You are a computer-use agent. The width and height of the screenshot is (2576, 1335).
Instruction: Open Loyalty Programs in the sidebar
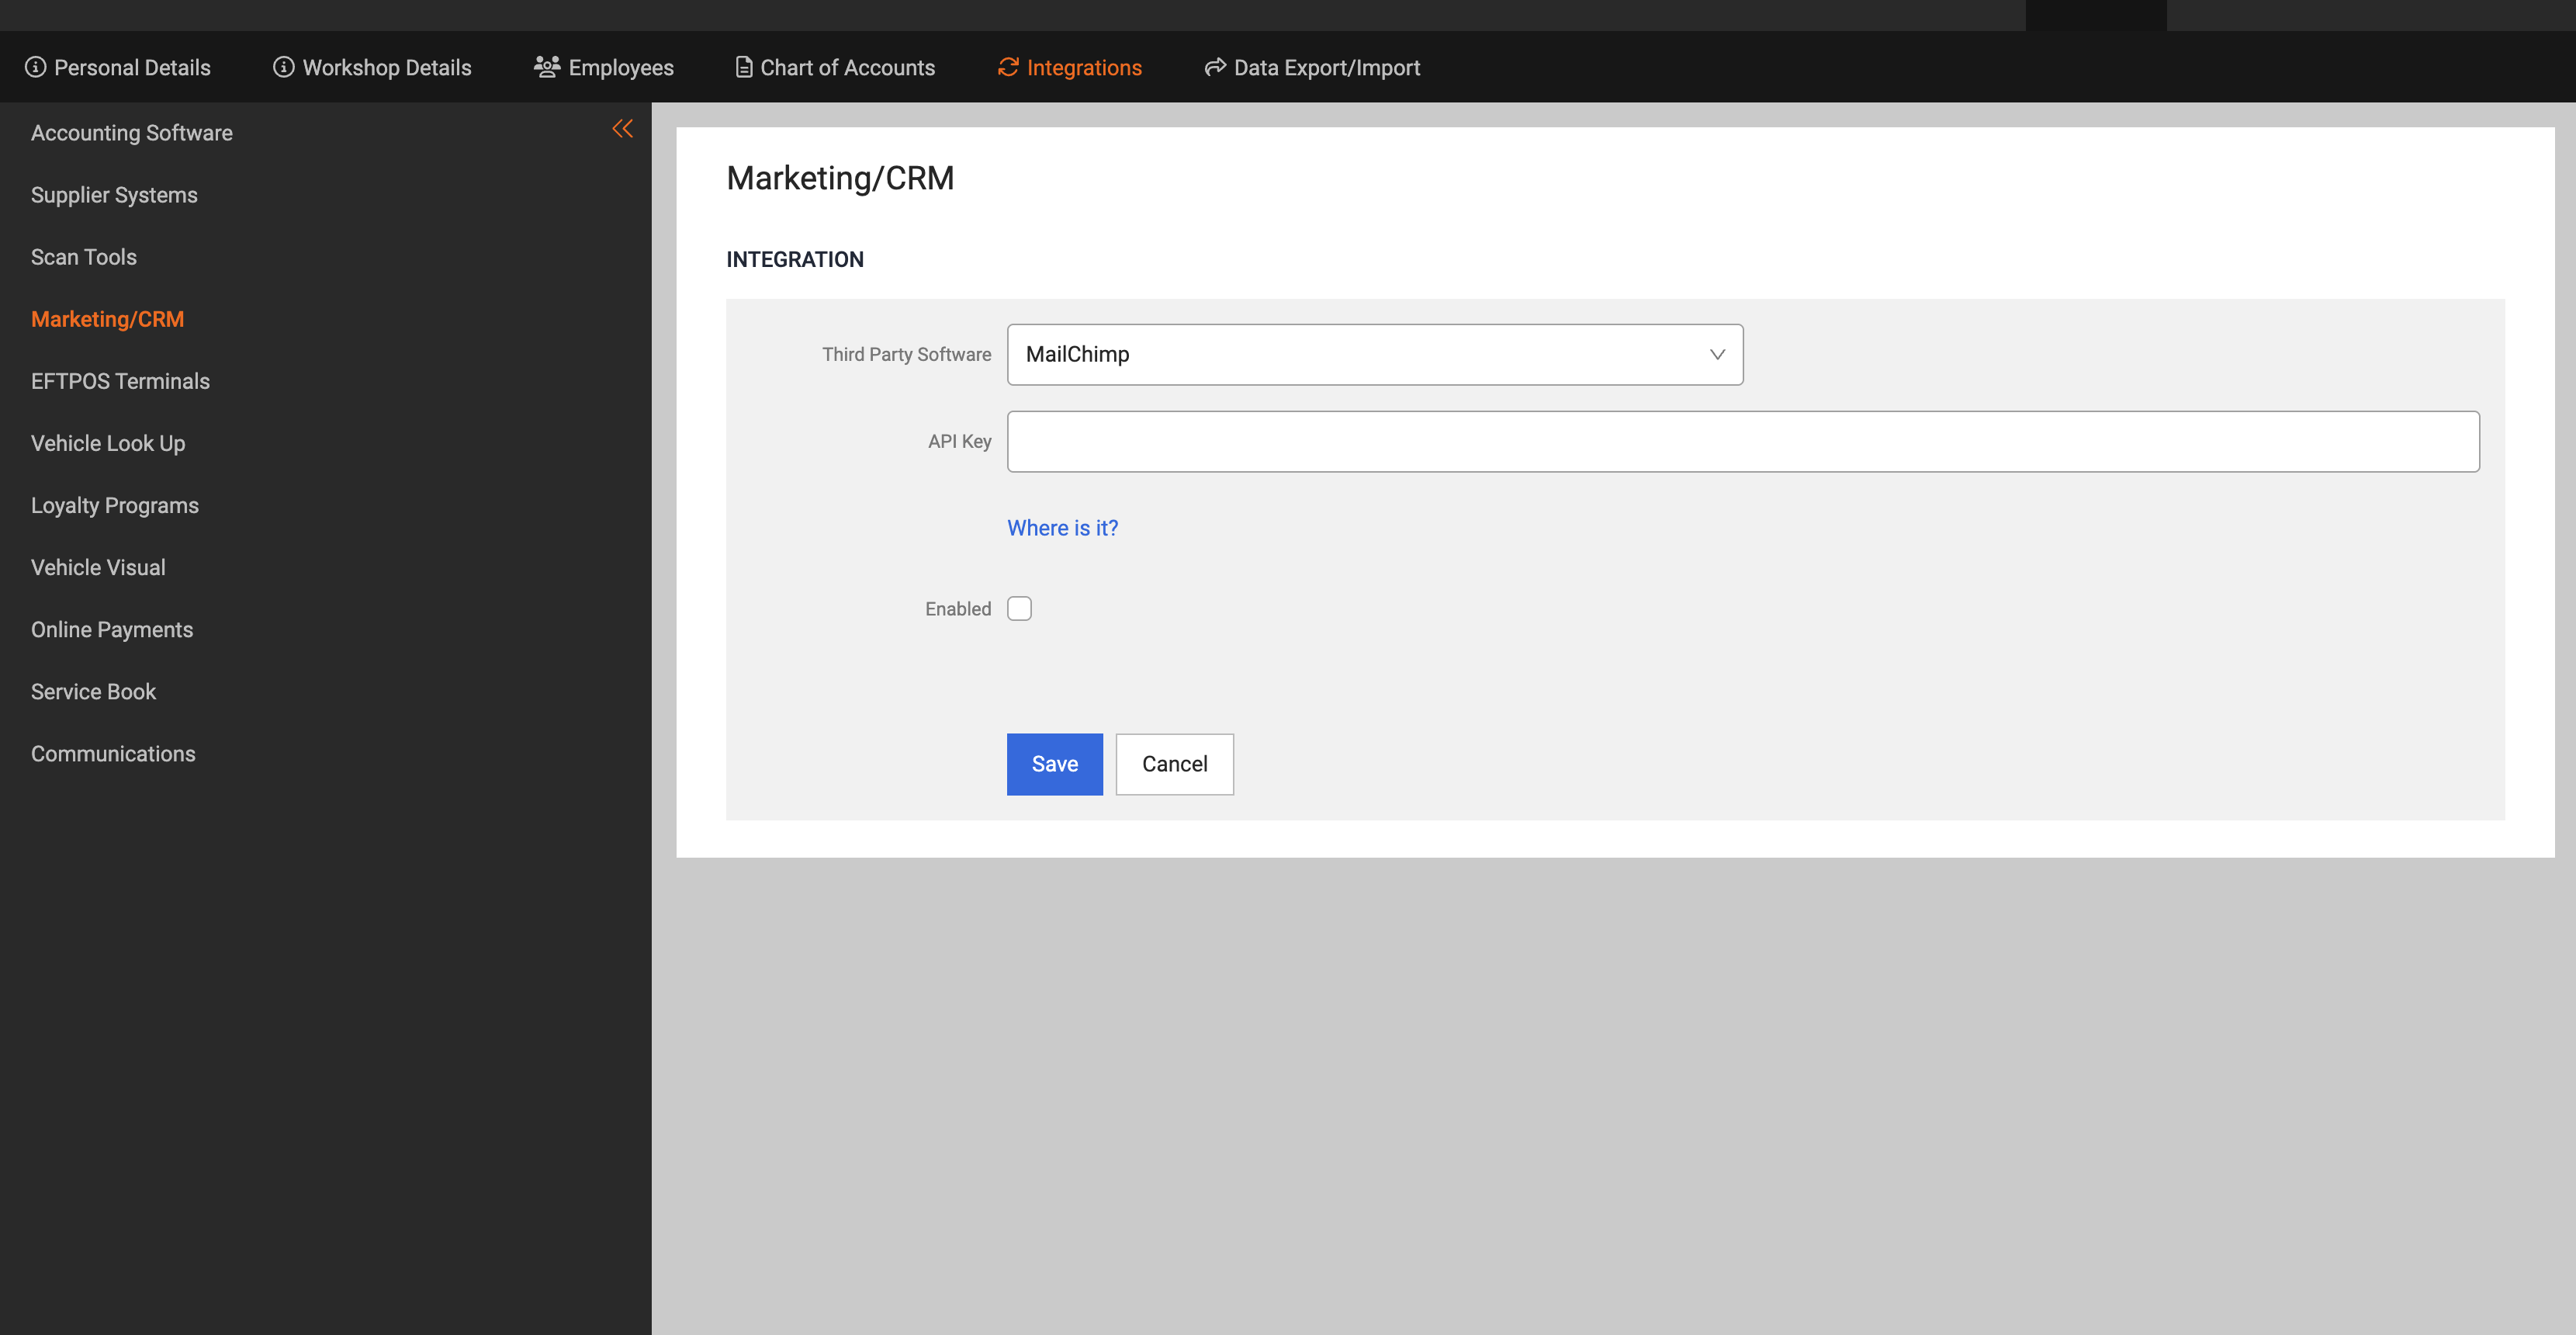[115, 506]
